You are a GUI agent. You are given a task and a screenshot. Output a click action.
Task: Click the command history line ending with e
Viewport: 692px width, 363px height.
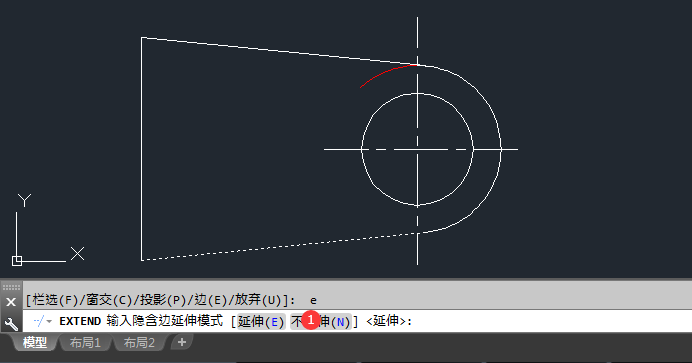(171, 300)
